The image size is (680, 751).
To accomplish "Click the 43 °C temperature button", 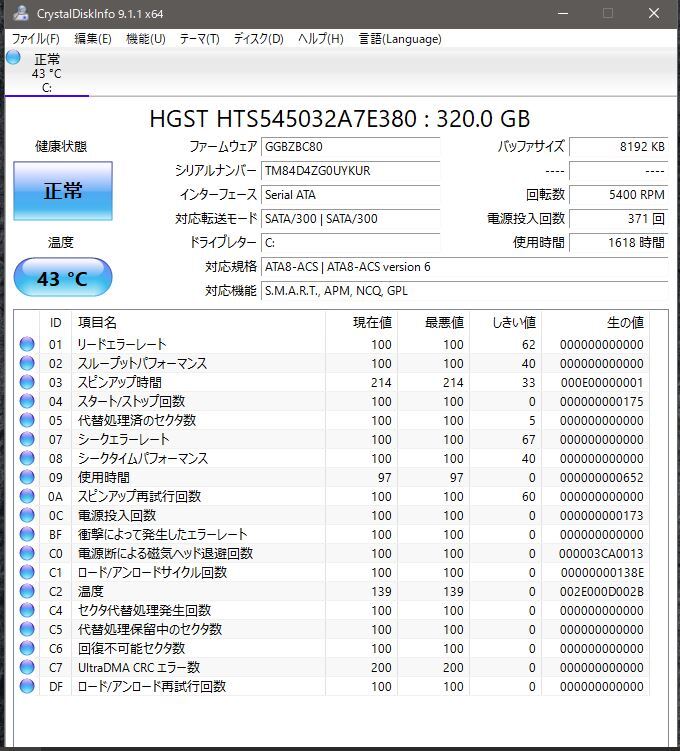I will tap(63, 277).
